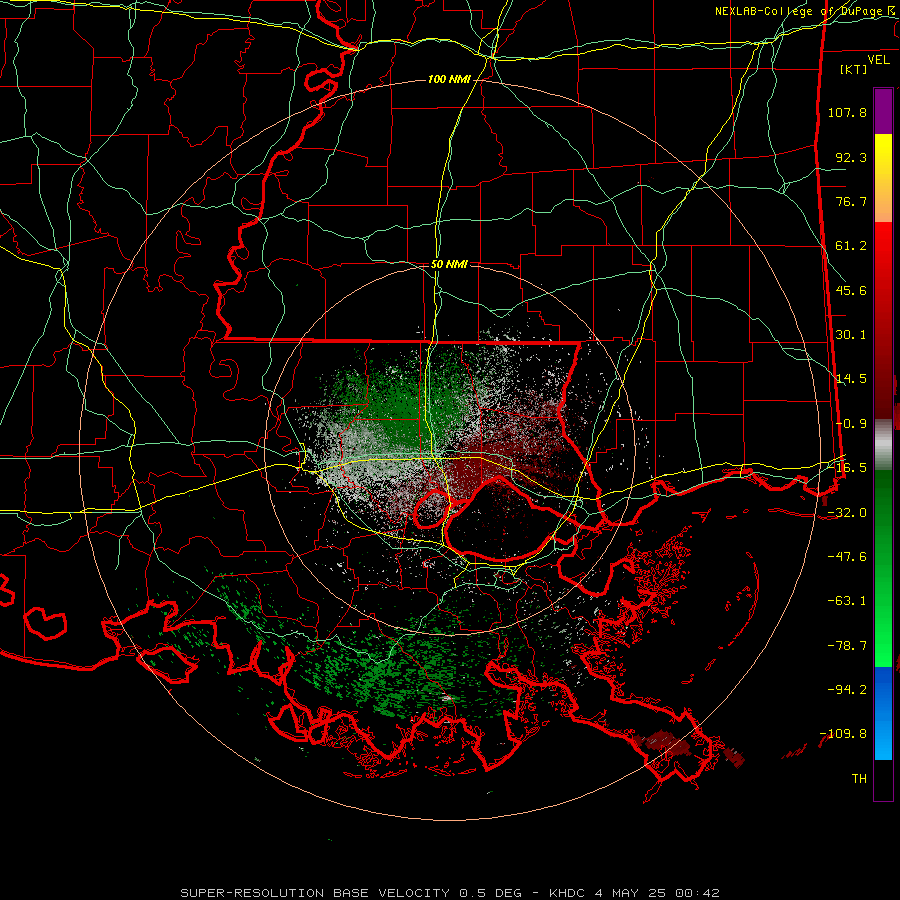
Task: Click the -0.9 velocity legend value
Action: (x=851, y=424)
